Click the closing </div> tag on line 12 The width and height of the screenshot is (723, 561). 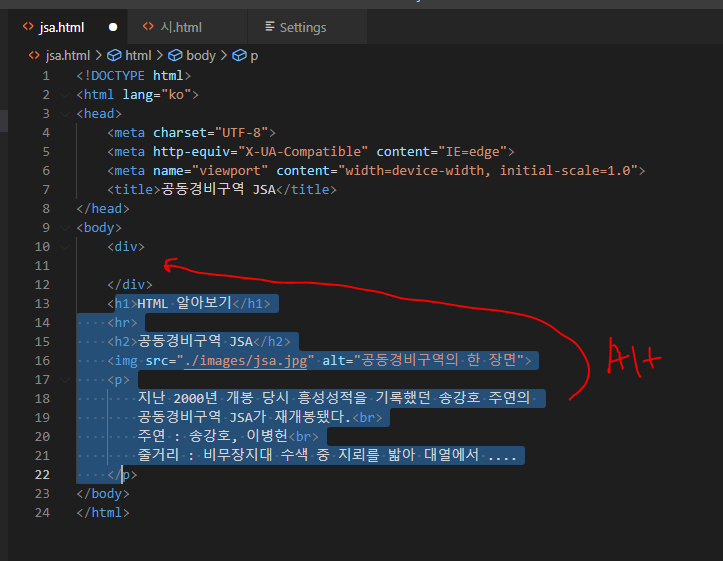(x=130, y=284)
